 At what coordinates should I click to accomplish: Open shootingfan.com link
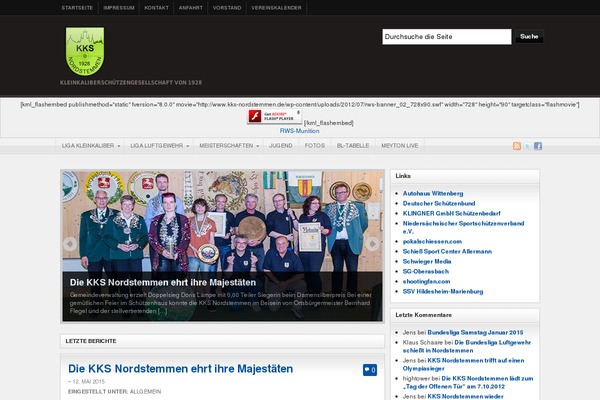pyautogui.click(x=426, y=281)
